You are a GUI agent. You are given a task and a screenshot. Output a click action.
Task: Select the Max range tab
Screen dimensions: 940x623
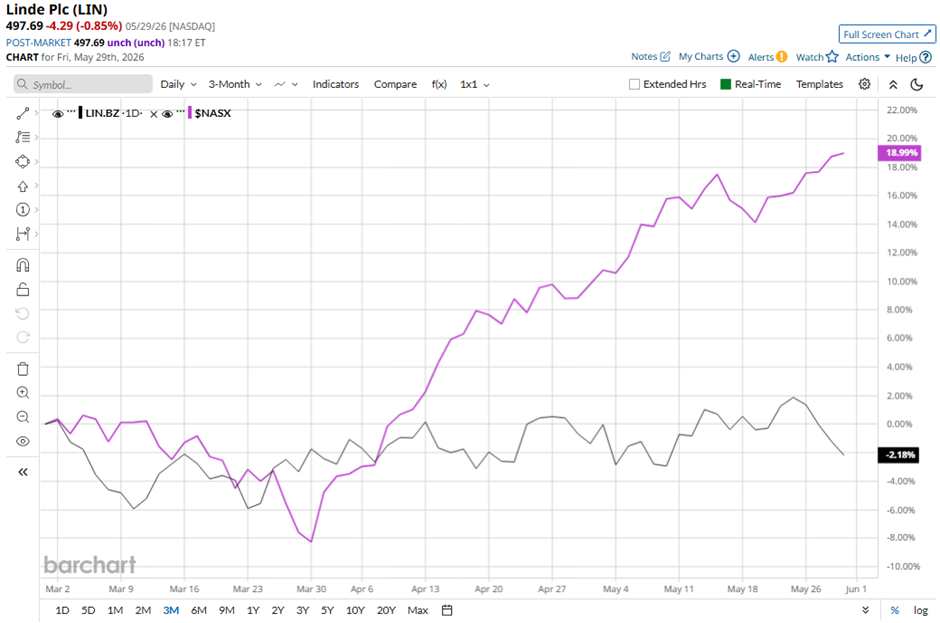417,610
